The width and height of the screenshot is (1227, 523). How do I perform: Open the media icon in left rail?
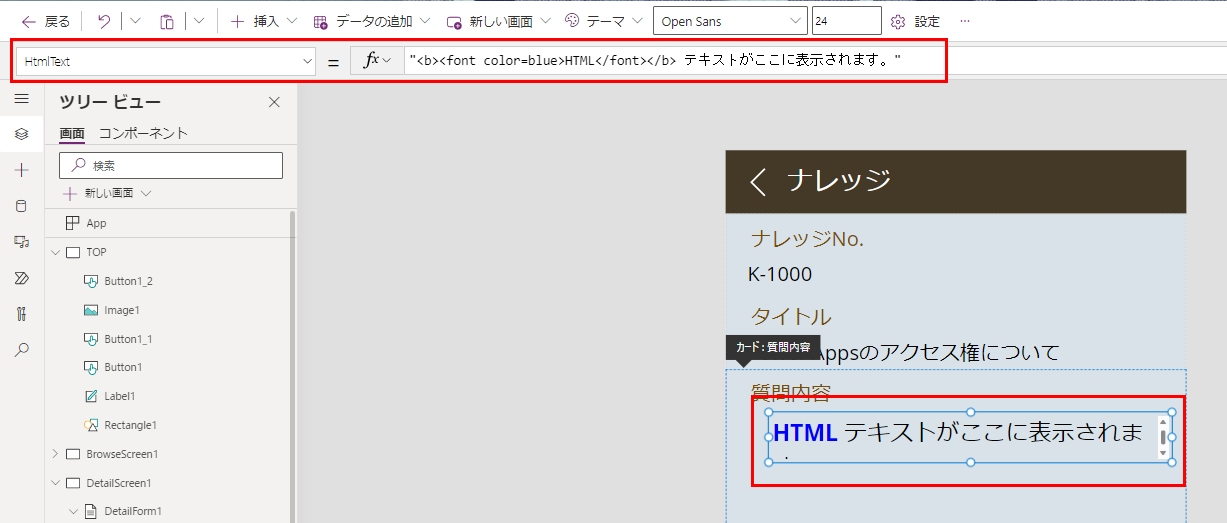[x=21, y=242]
